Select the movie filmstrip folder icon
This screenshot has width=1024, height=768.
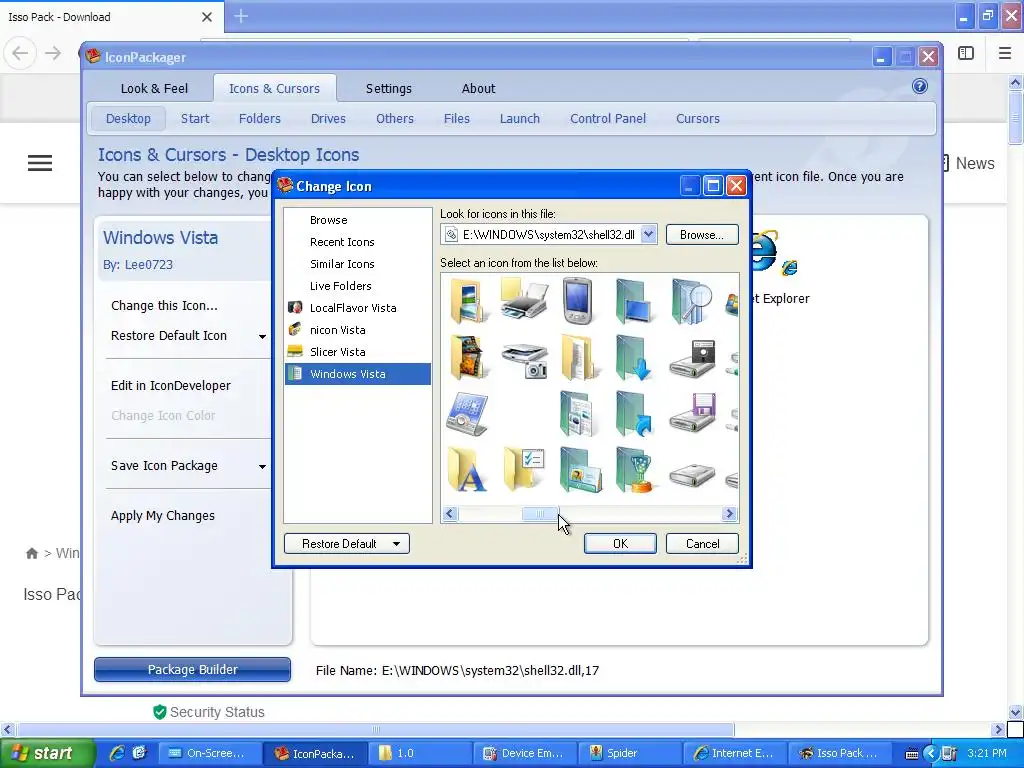468,358
